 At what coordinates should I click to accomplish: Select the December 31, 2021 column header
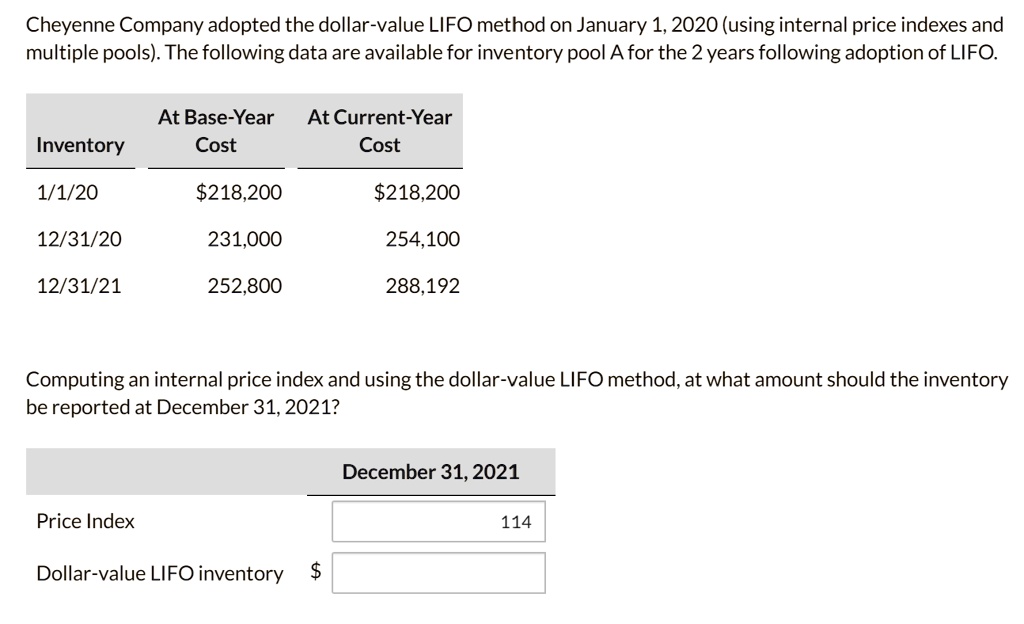(430, 471)
